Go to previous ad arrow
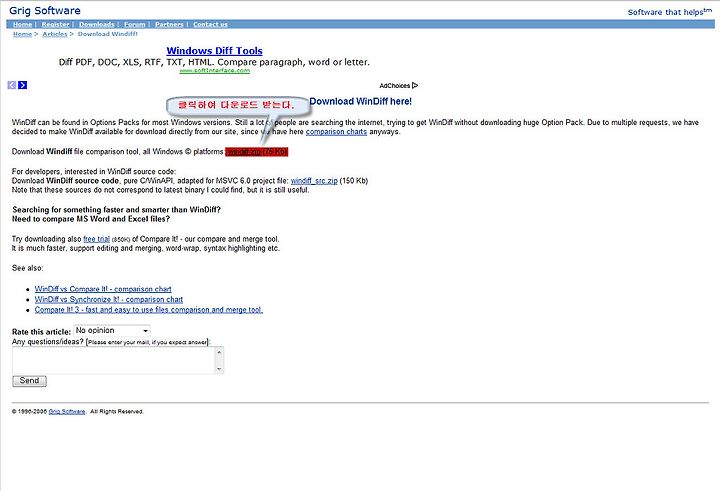 coord(12,85)
